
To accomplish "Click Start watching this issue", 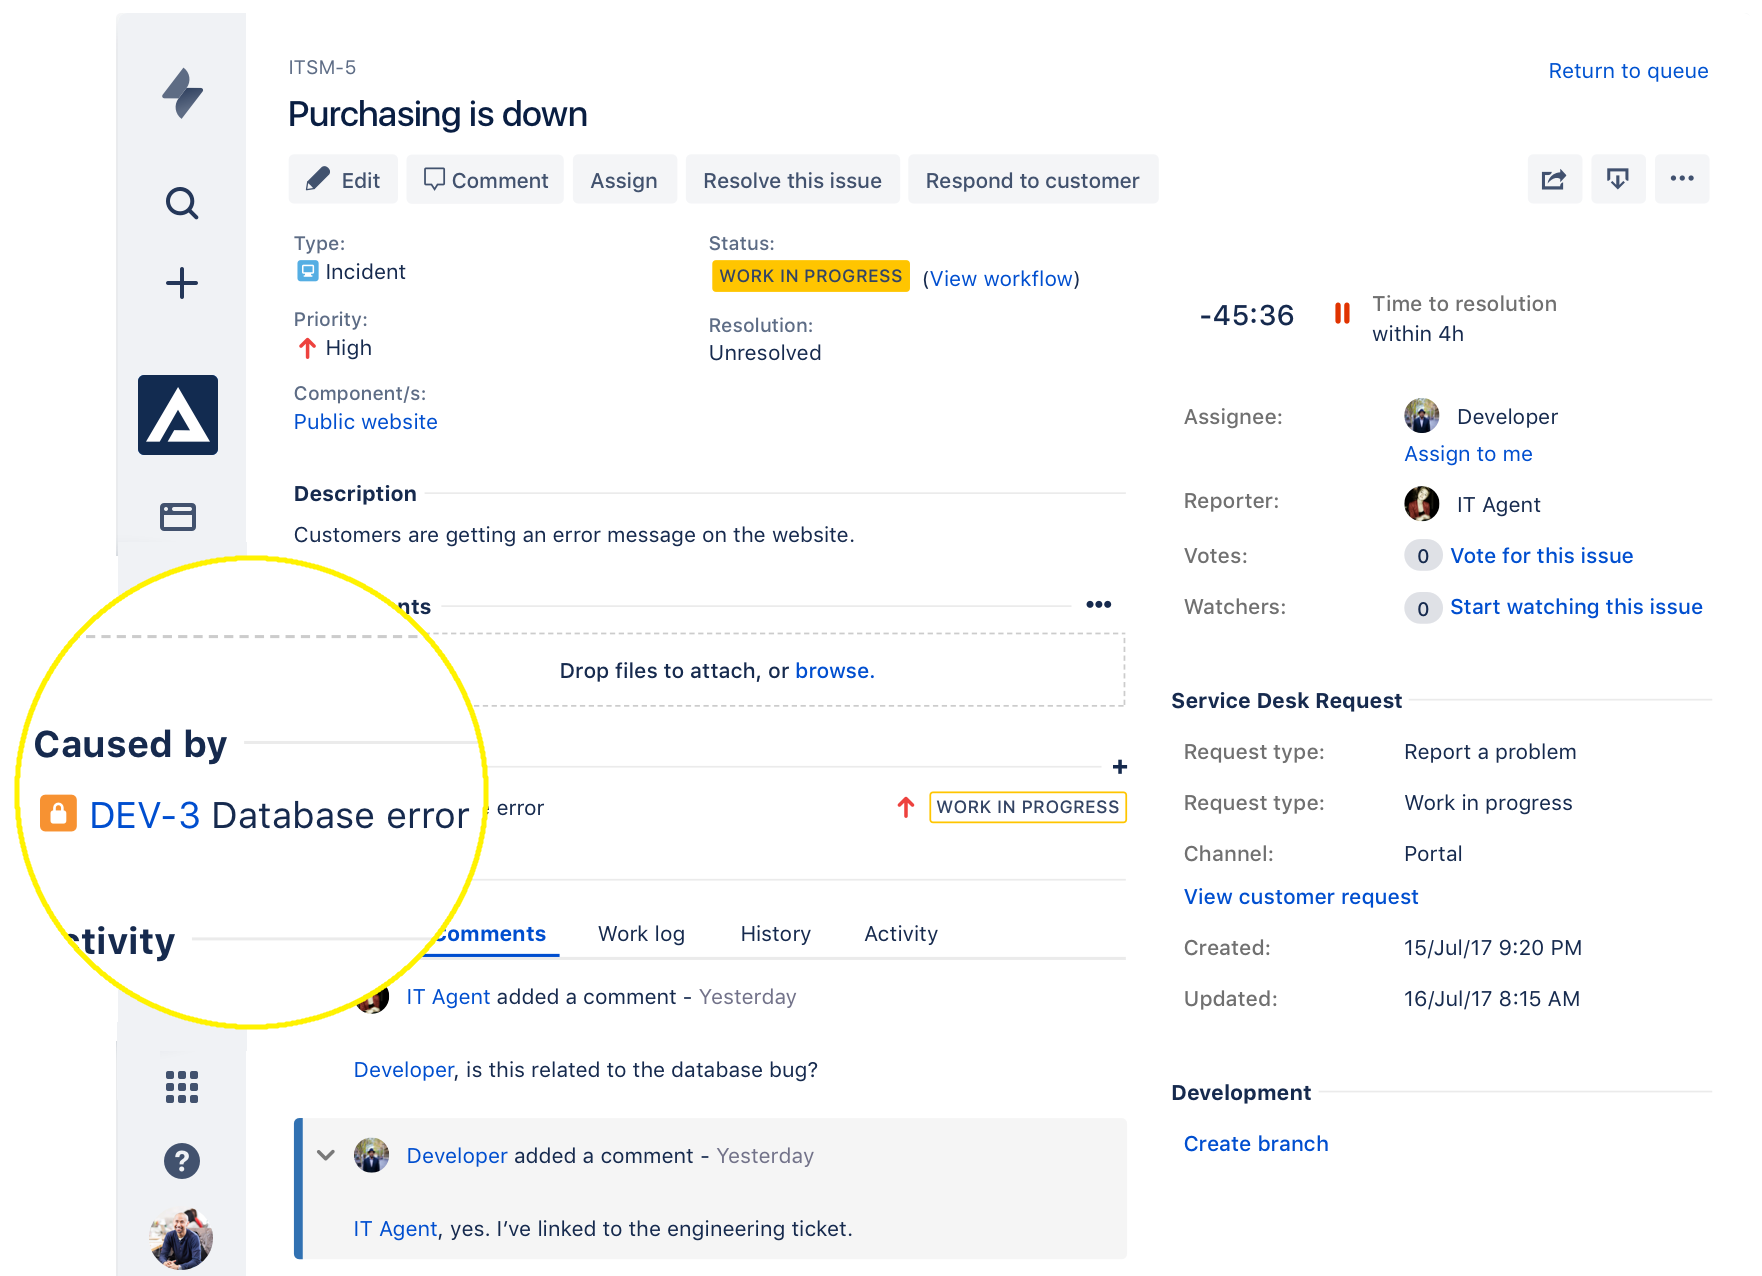I will (x=1576, y=607).
